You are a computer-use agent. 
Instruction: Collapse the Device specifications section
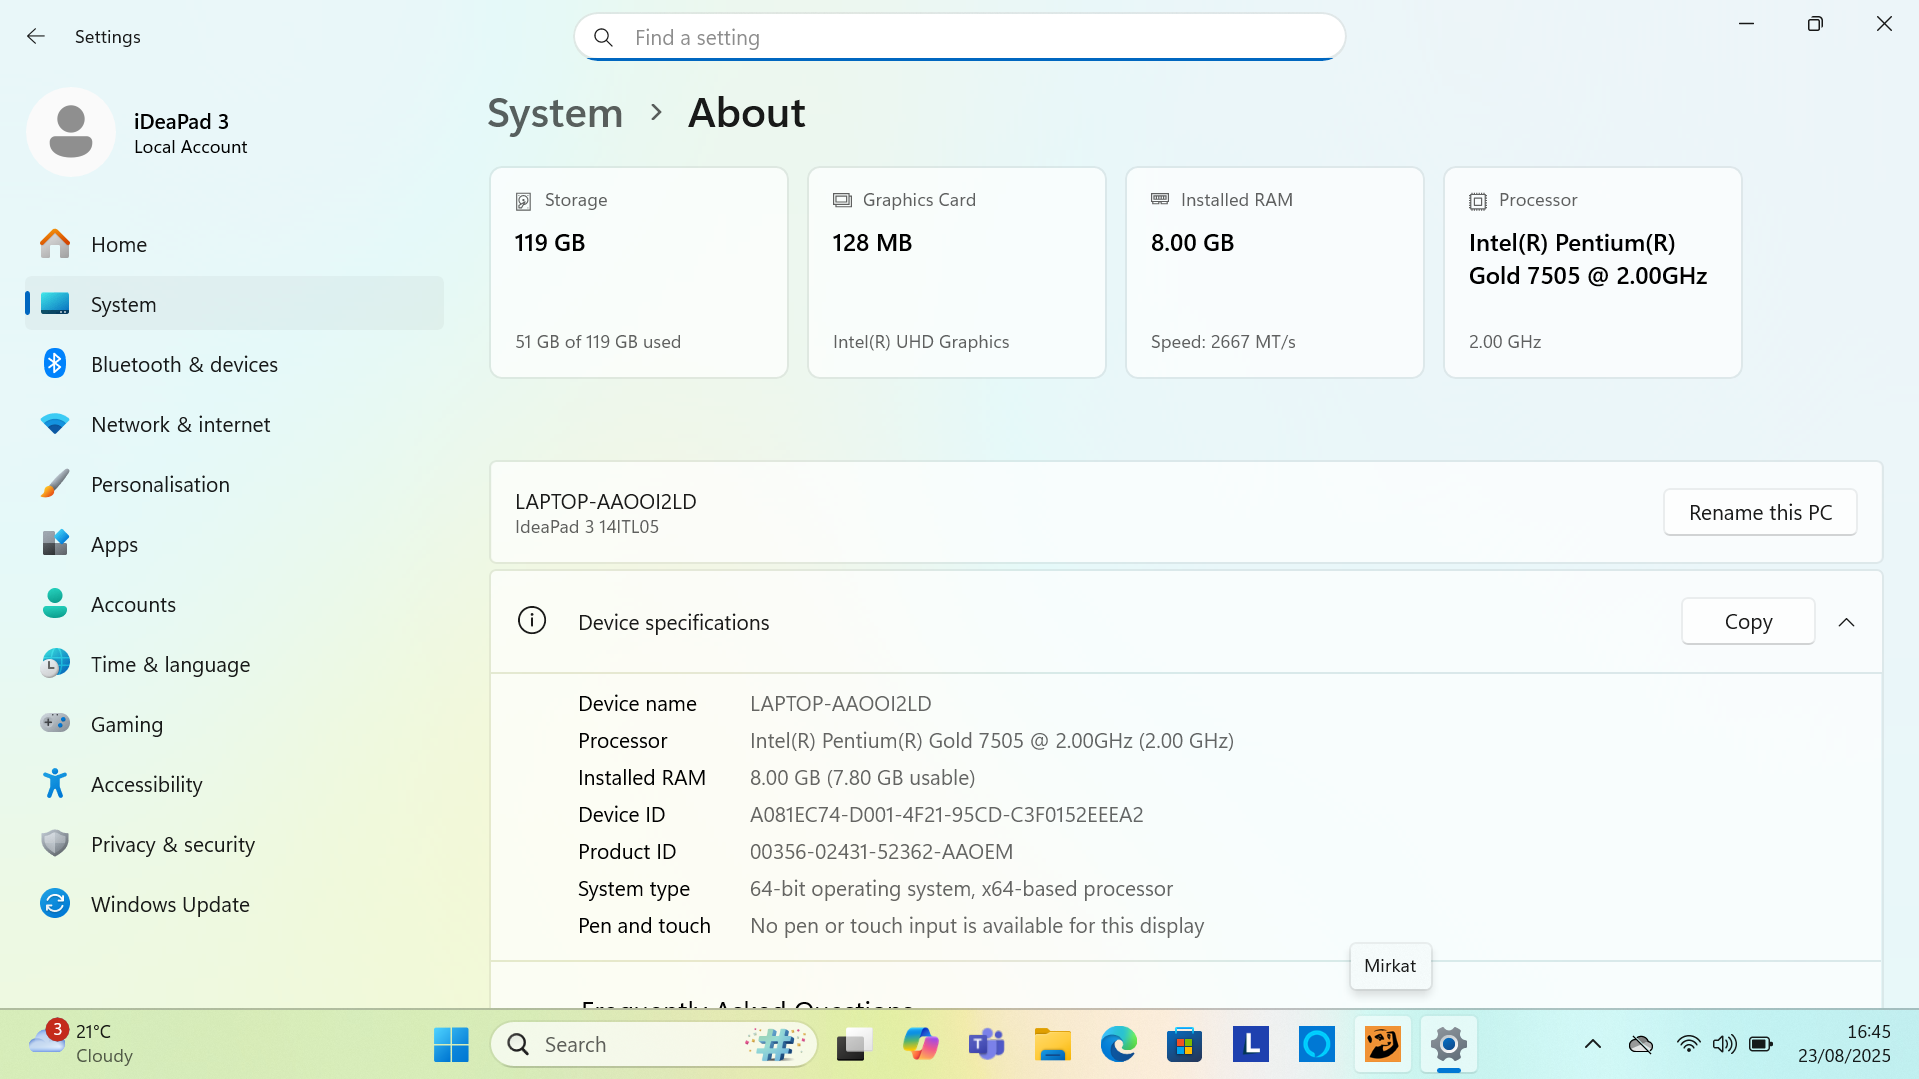(1846, 622)
